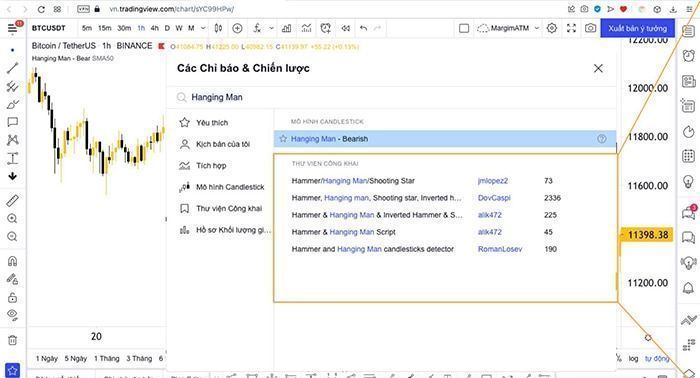Image resolution: width=700 pixels, height=378 pixels.
Task: Toggle hide all drawings eye icon
Action: click(x=12, y=315)
